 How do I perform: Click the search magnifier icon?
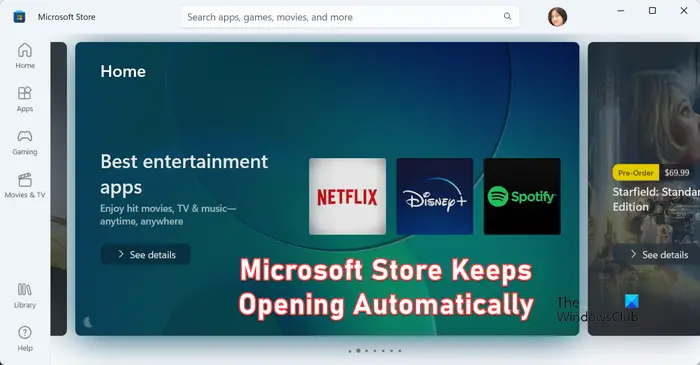pyautogui.click(x=508, y=17)
